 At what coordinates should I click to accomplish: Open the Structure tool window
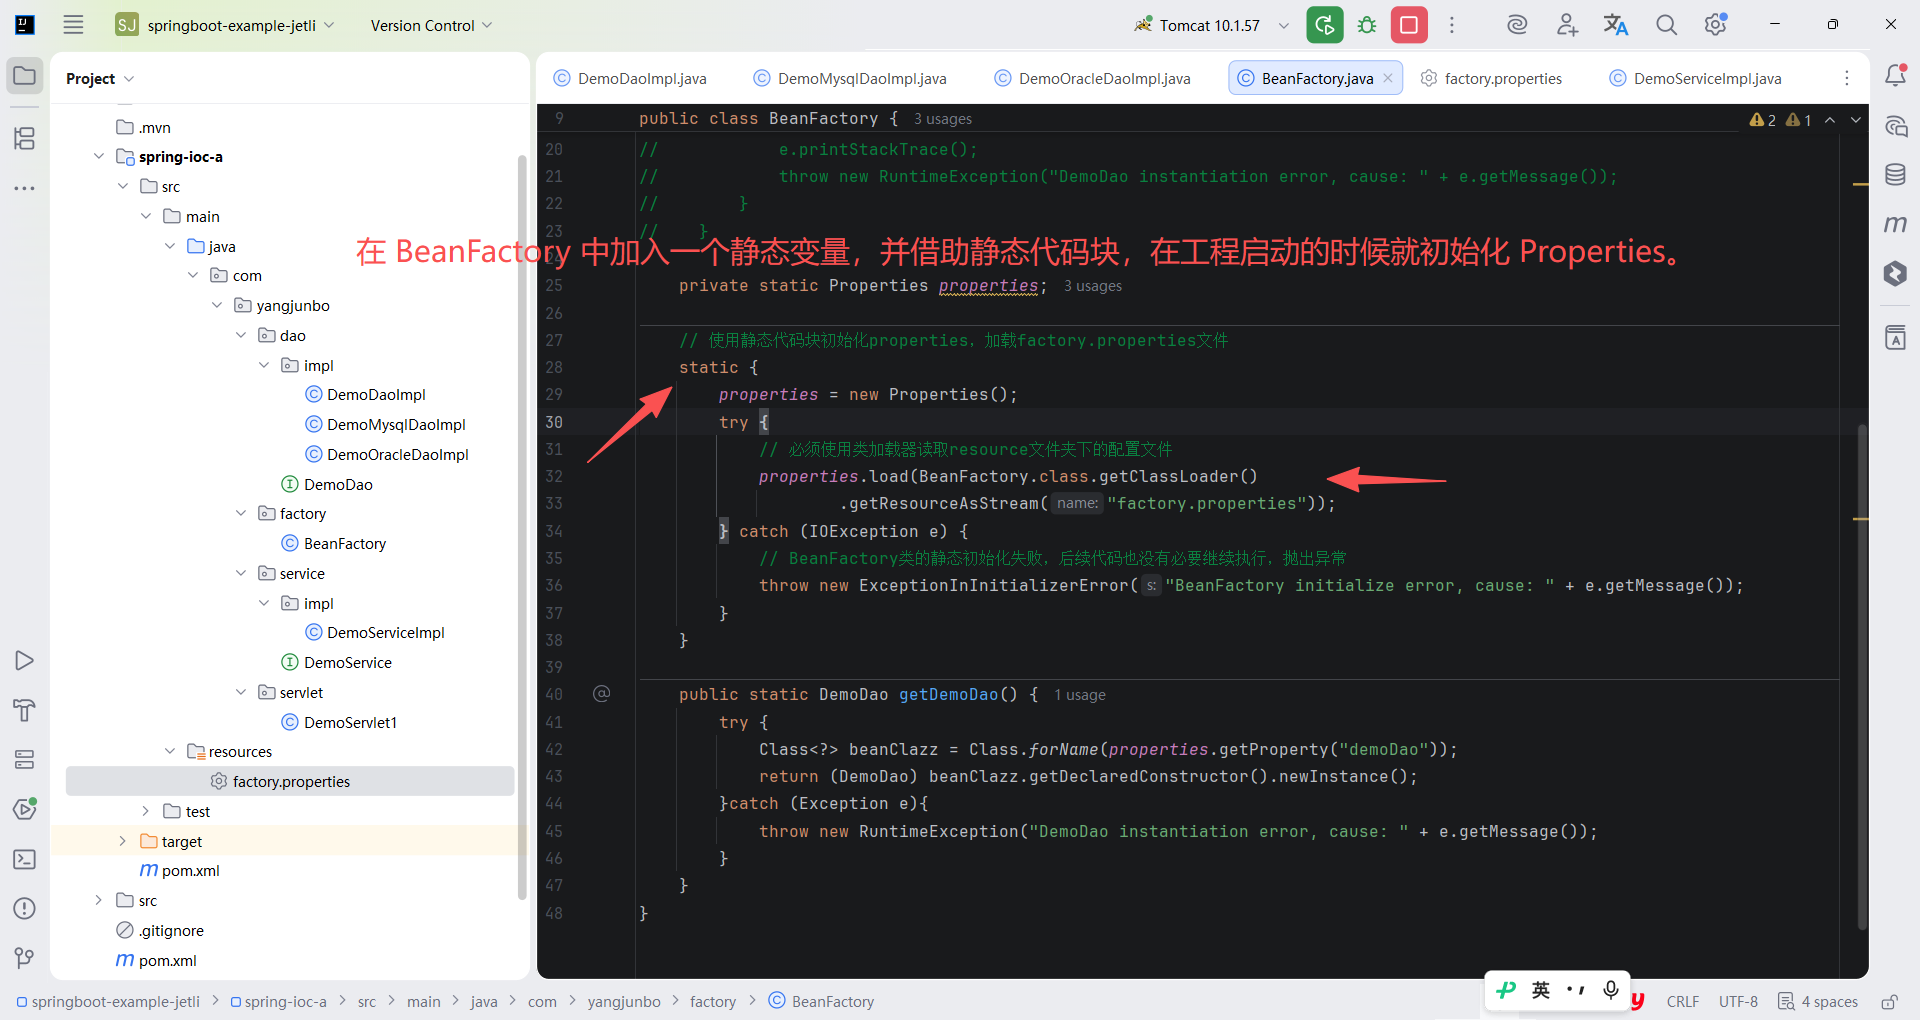coord(25,138)
